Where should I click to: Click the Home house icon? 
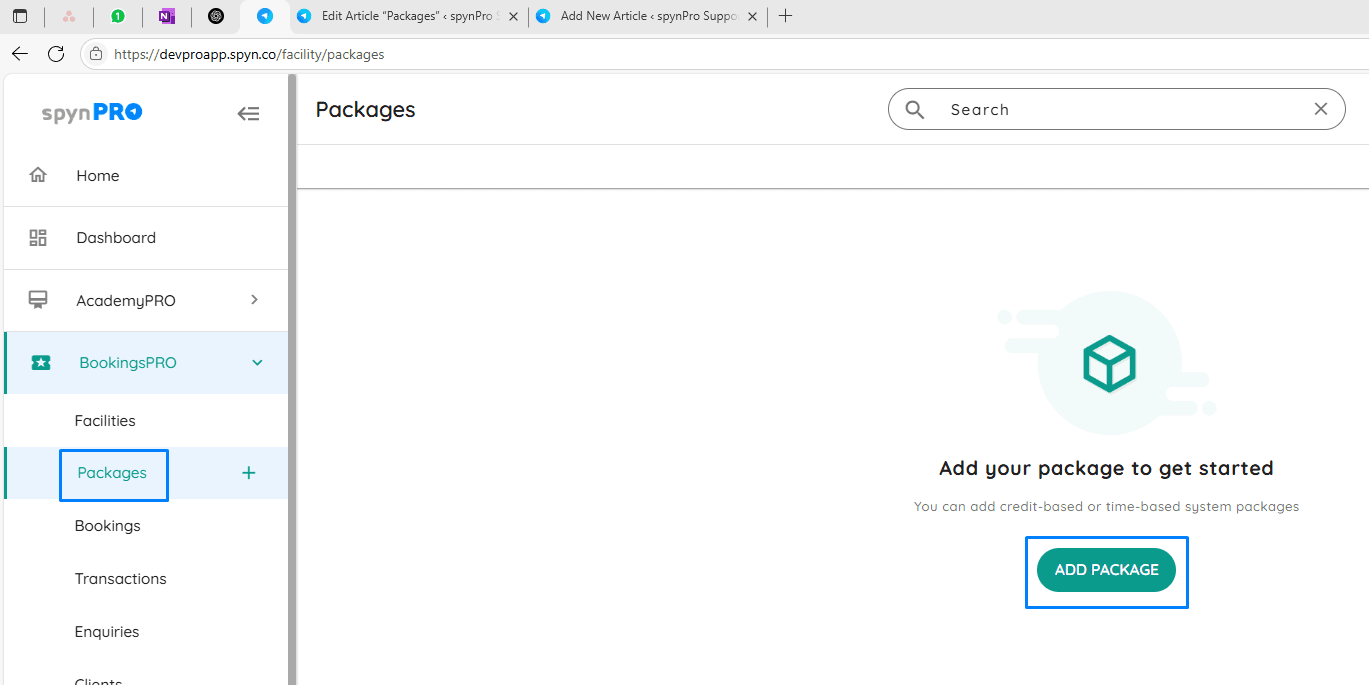pos(38,175)
